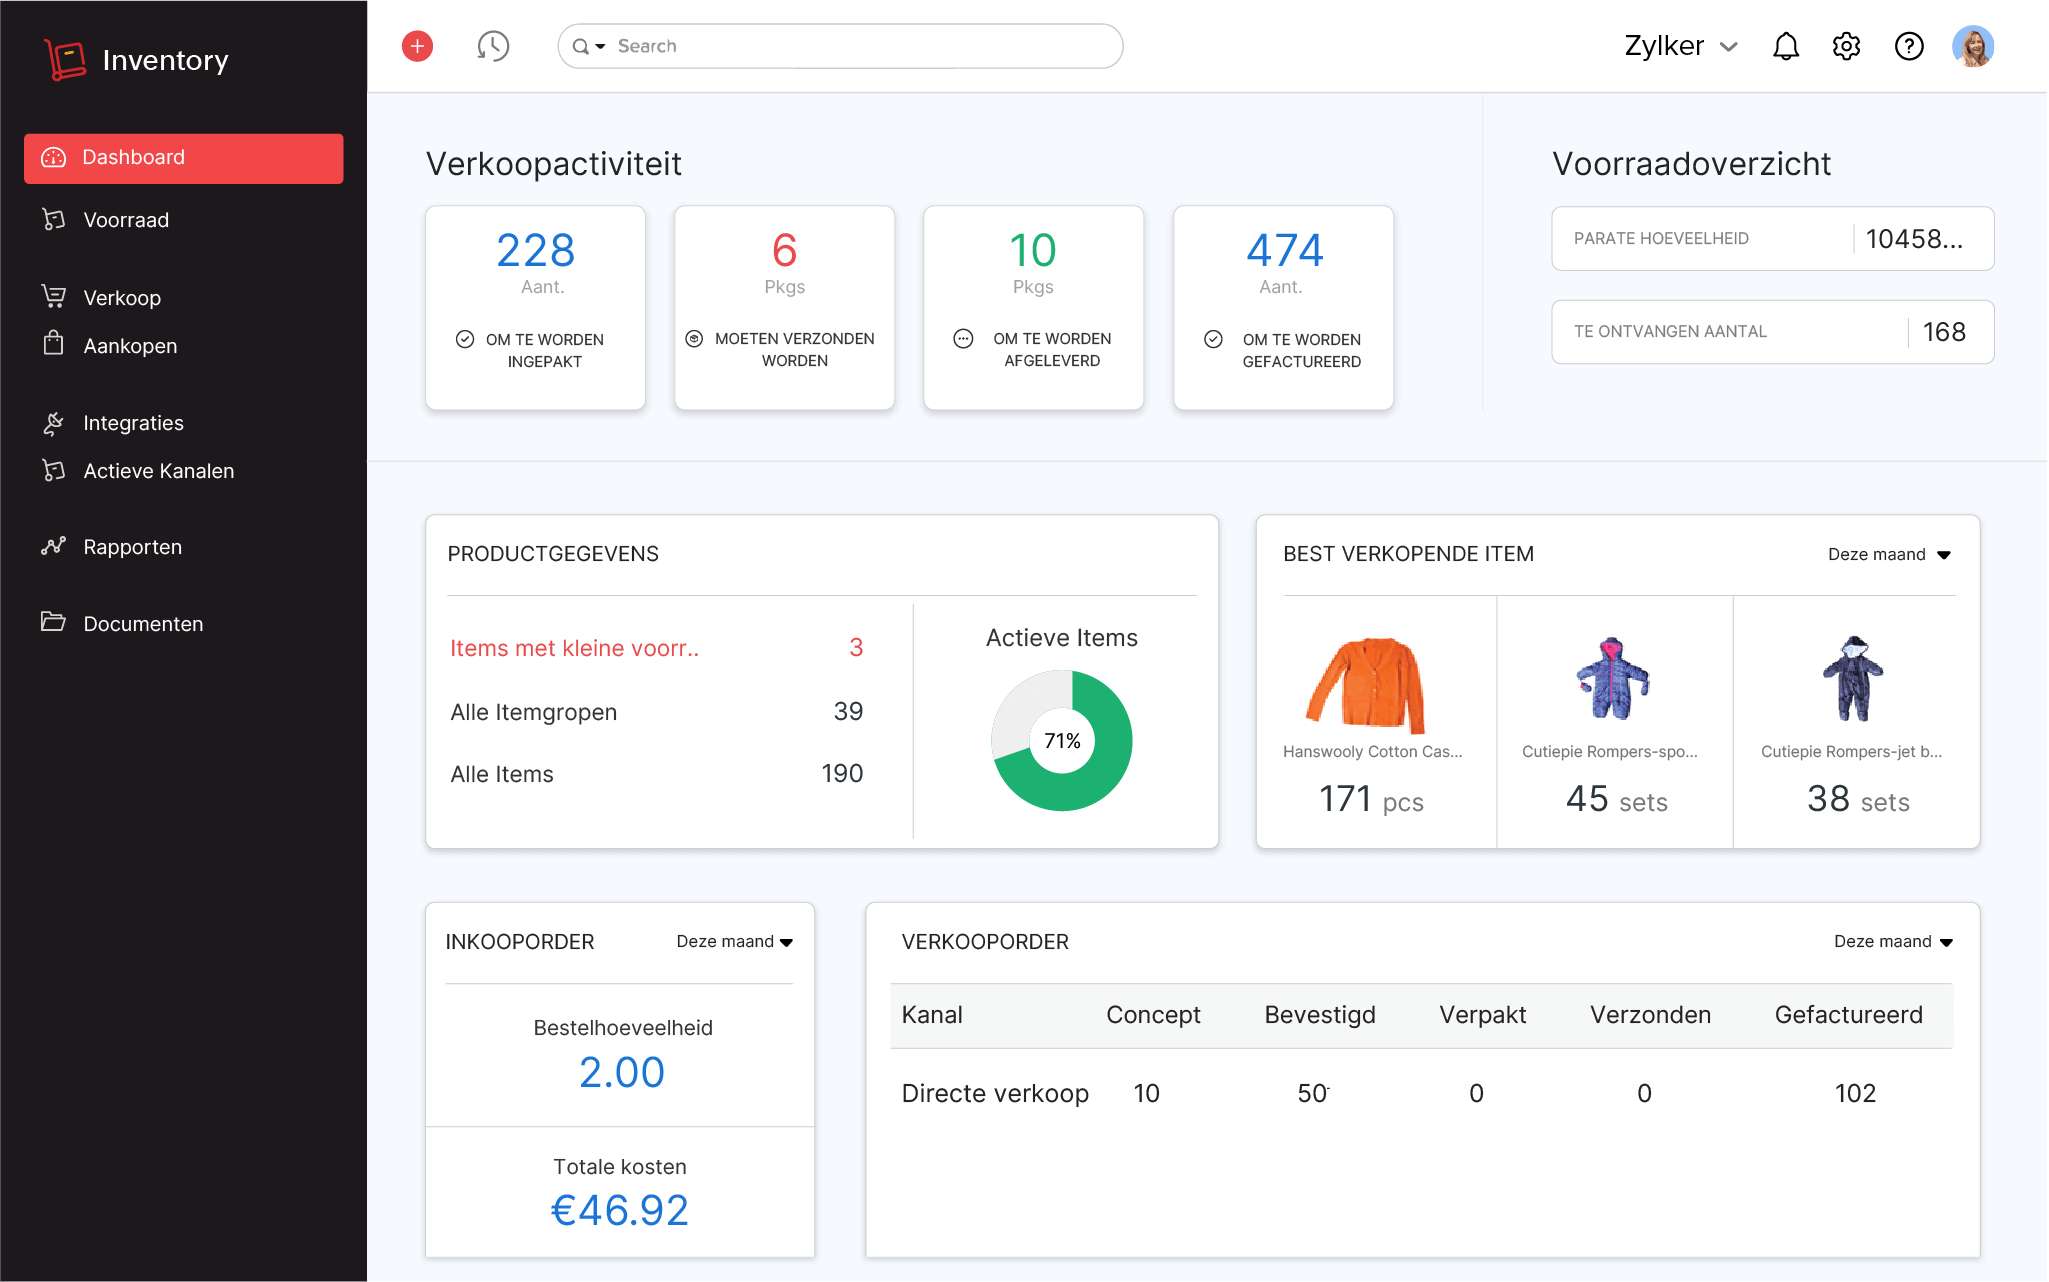Click the Actieve Items 71% donut chart

pos(1062,741)
